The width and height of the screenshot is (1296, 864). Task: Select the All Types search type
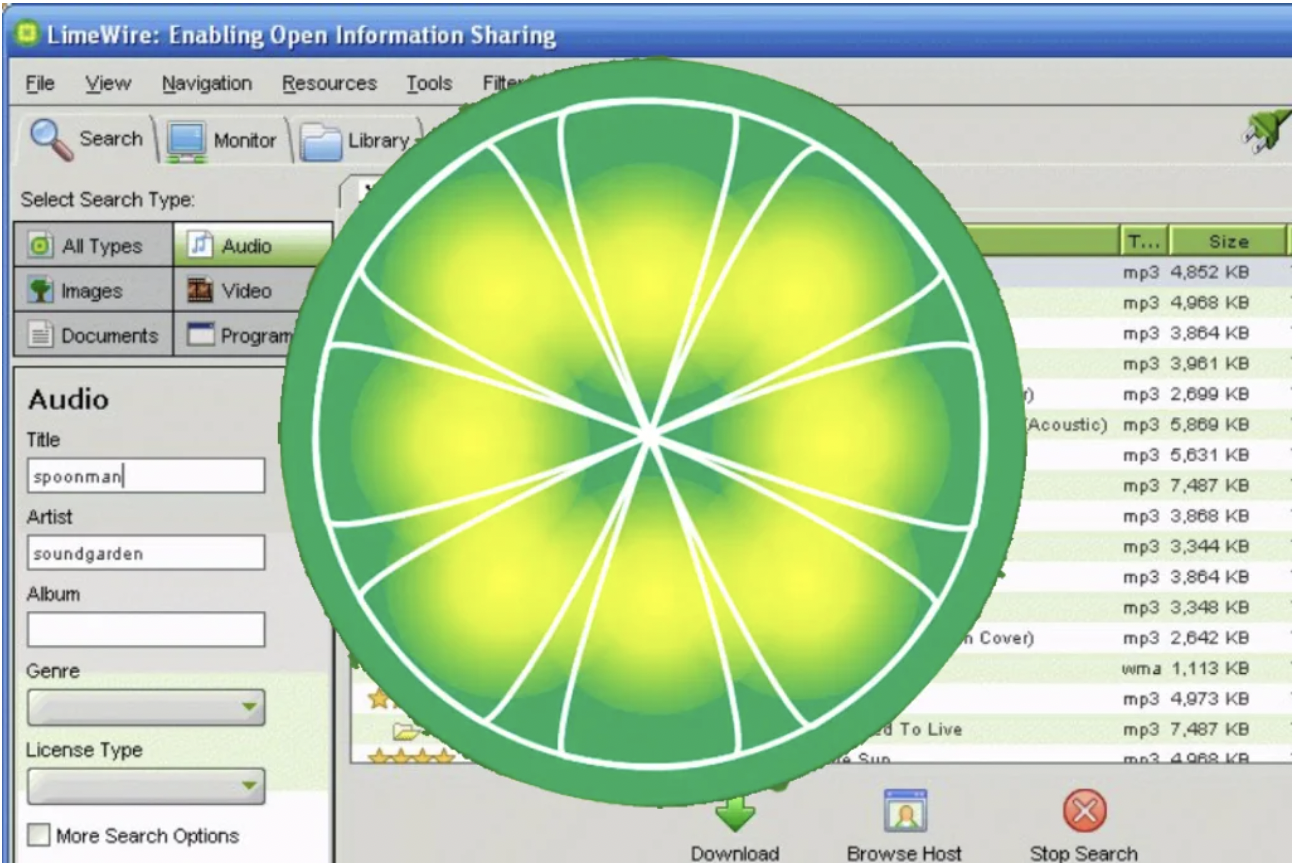[x=93, y=246]
